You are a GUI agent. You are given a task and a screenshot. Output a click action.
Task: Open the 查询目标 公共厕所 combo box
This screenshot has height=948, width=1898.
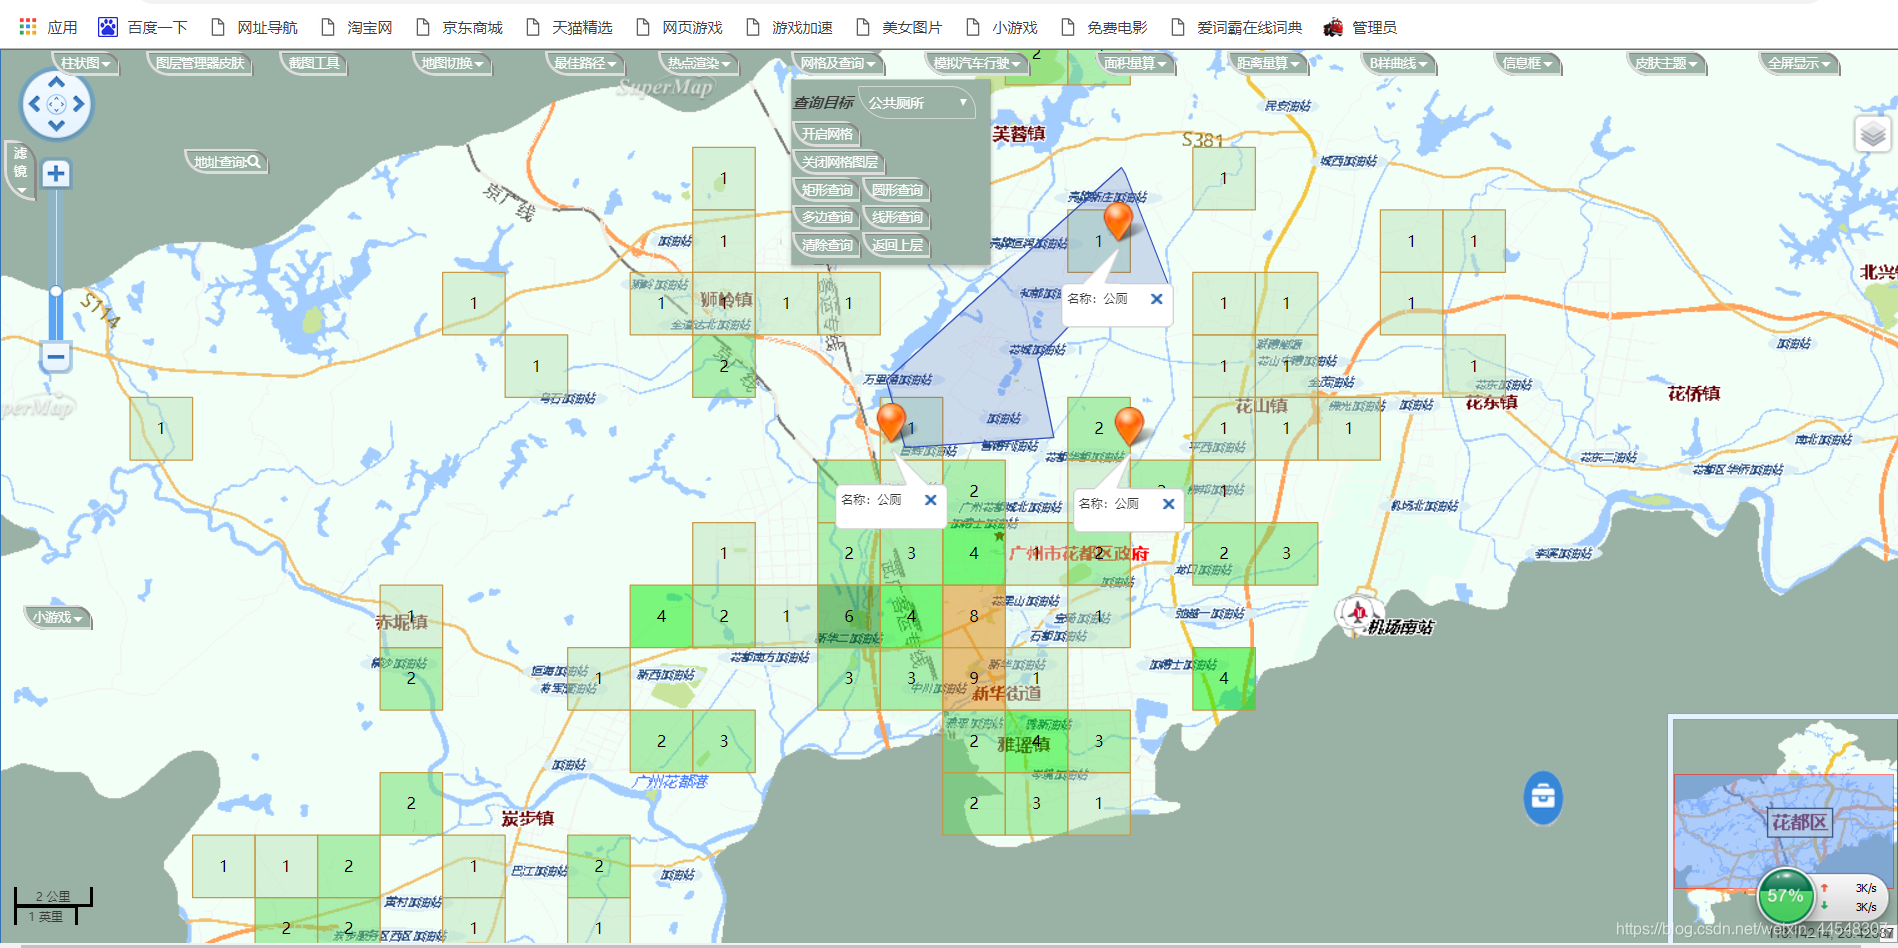918,103
